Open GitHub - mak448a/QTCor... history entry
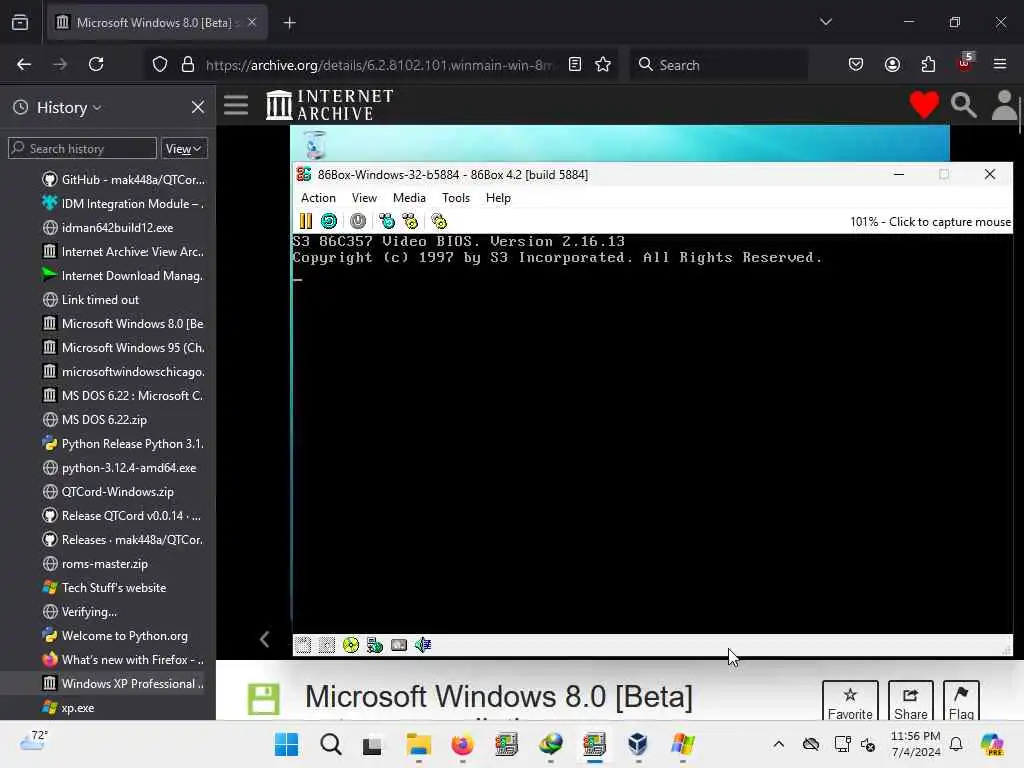This screenshot has height=768, width=1024. coord(123,180)
